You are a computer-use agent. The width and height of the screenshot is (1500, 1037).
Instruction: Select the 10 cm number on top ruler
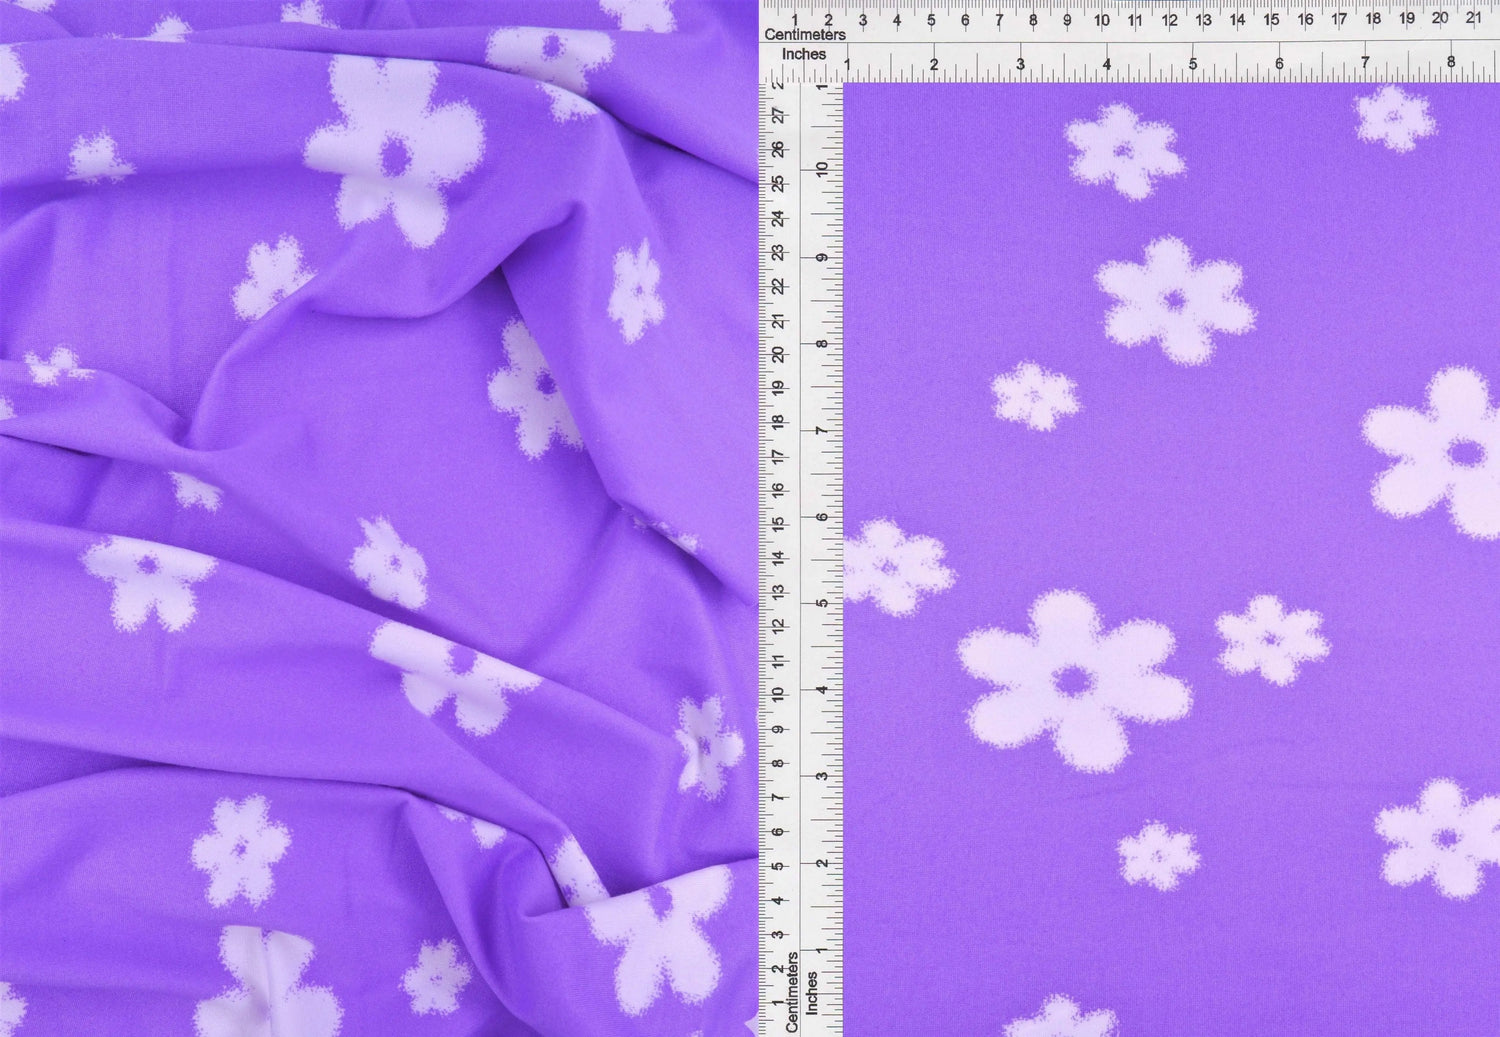[x=1100, y=19]
